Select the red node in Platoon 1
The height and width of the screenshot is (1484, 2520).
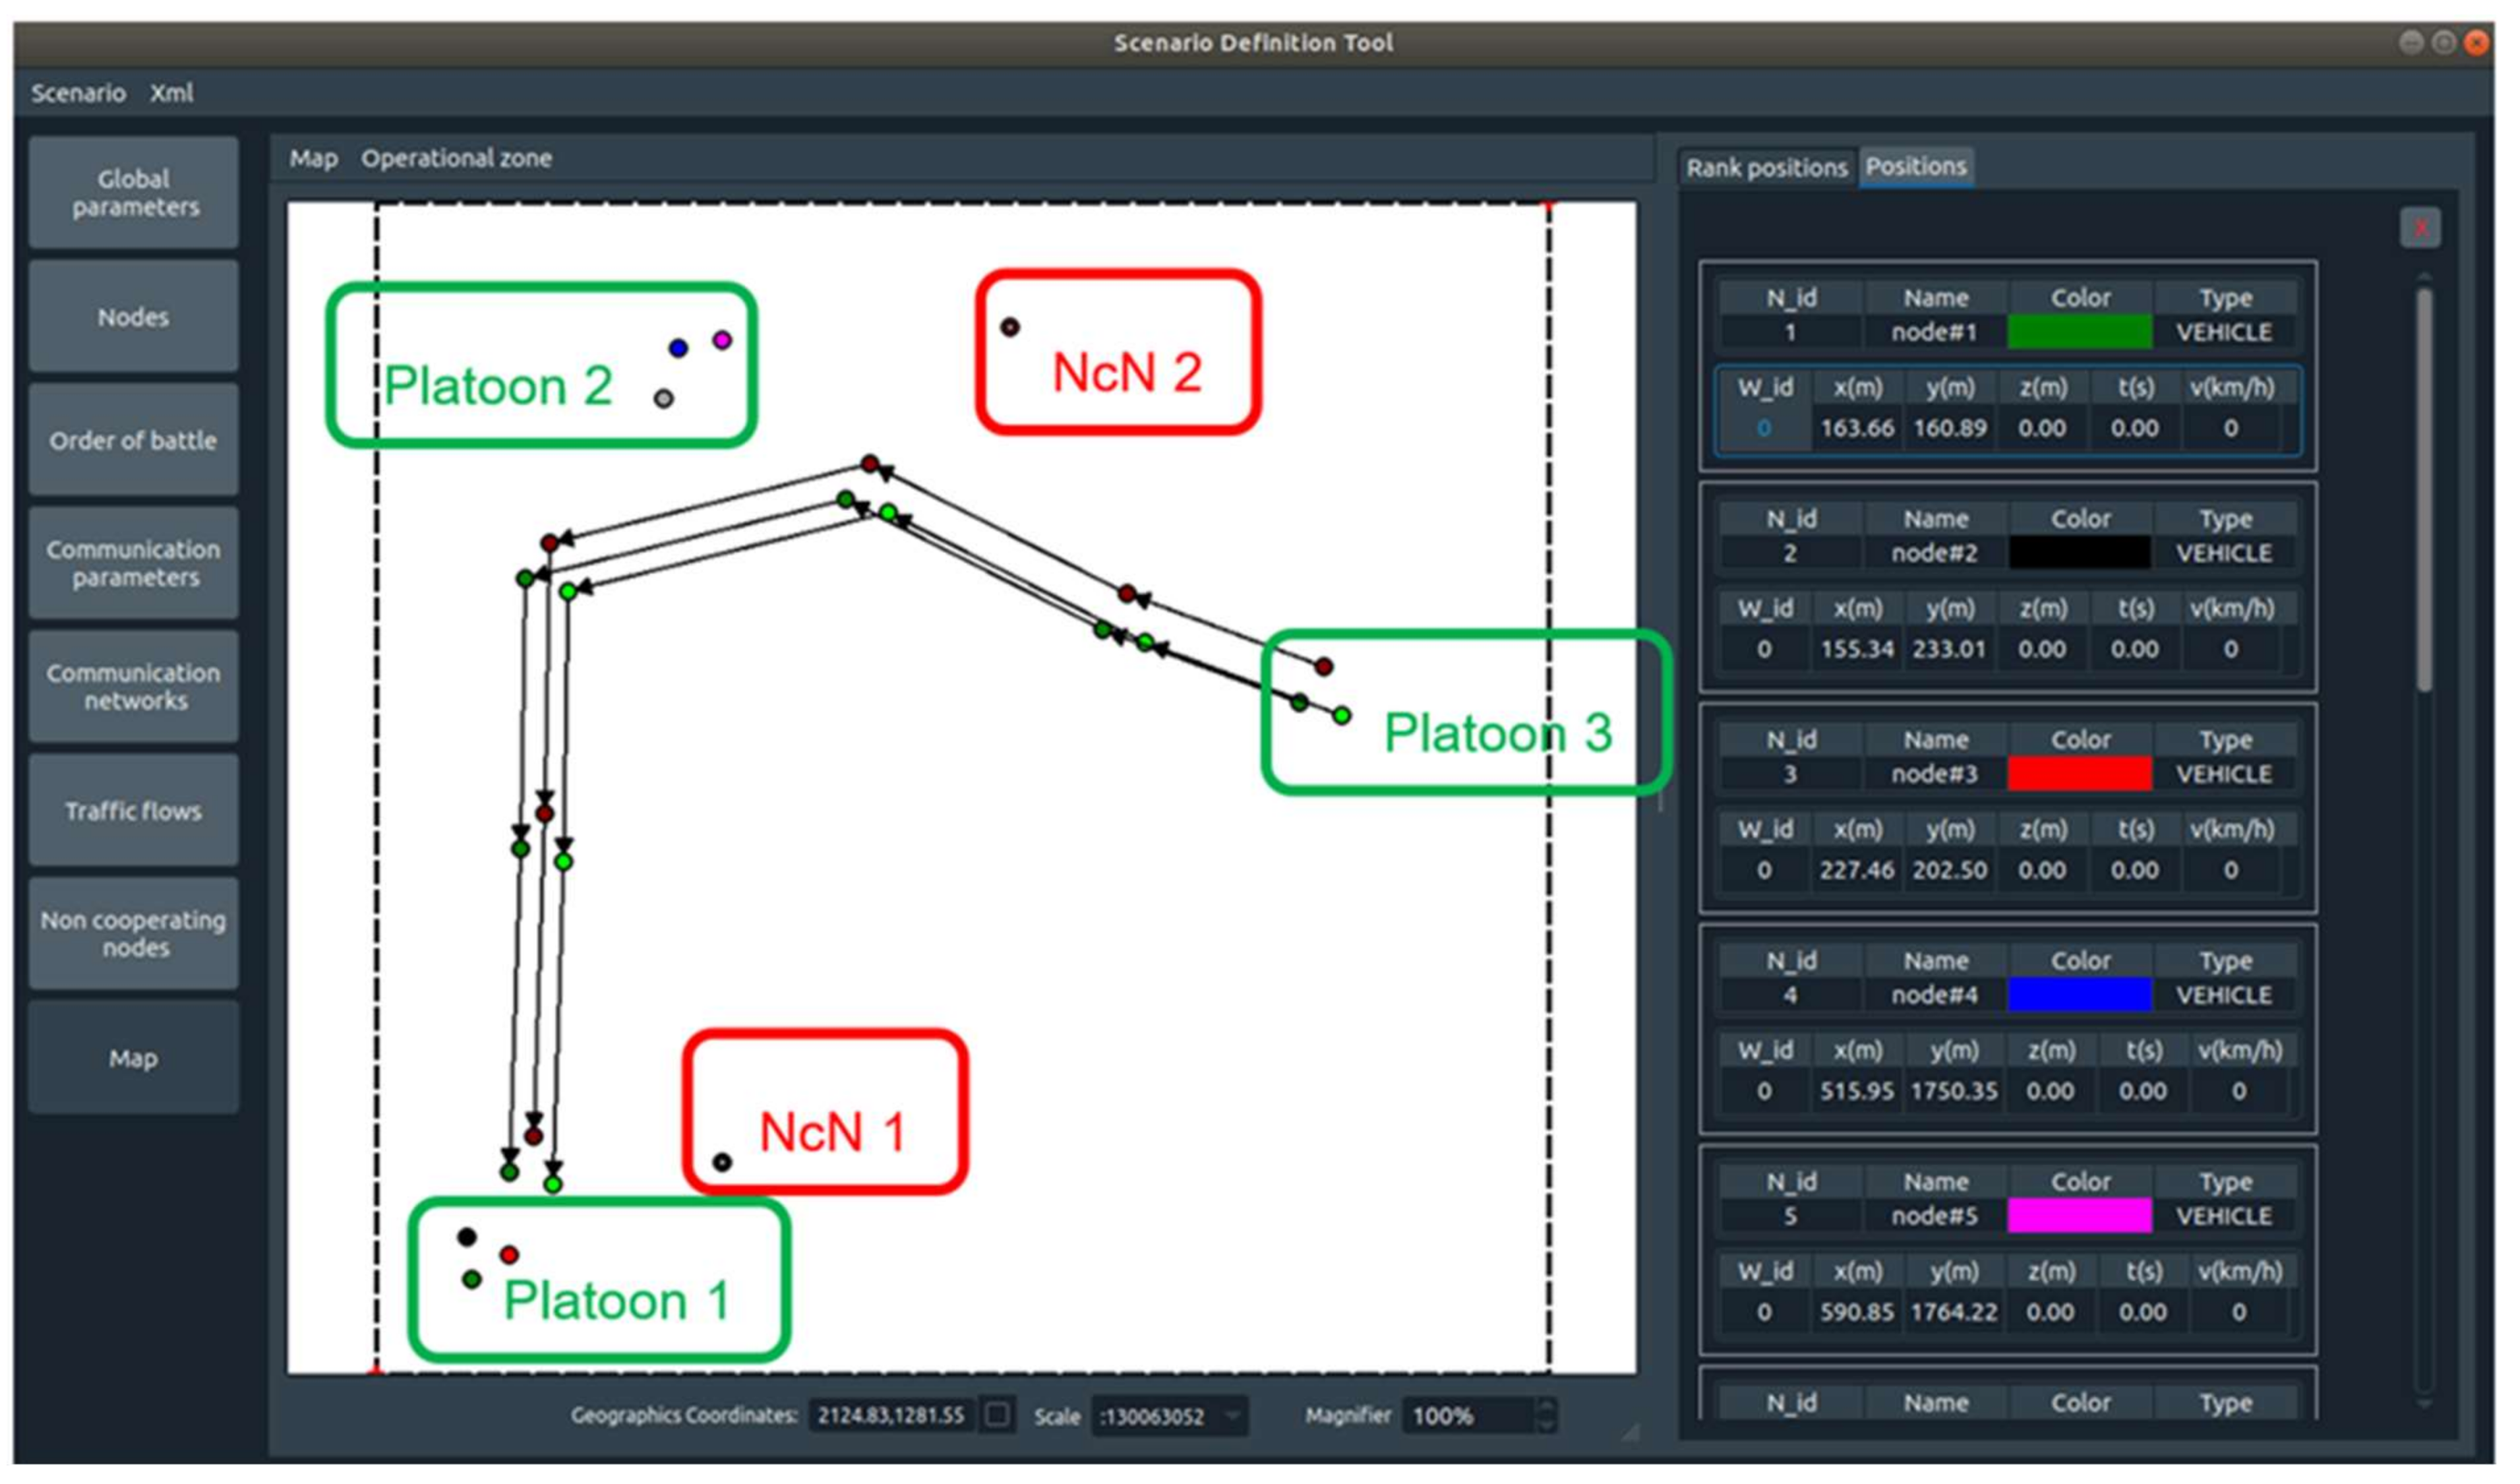(510, 1254)
